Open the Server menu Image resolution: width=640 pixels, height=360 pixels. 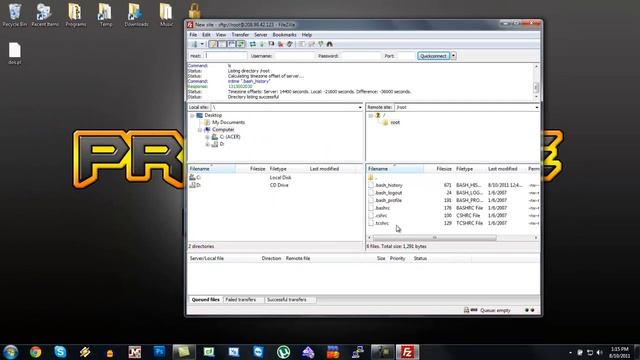coord(260,35)
